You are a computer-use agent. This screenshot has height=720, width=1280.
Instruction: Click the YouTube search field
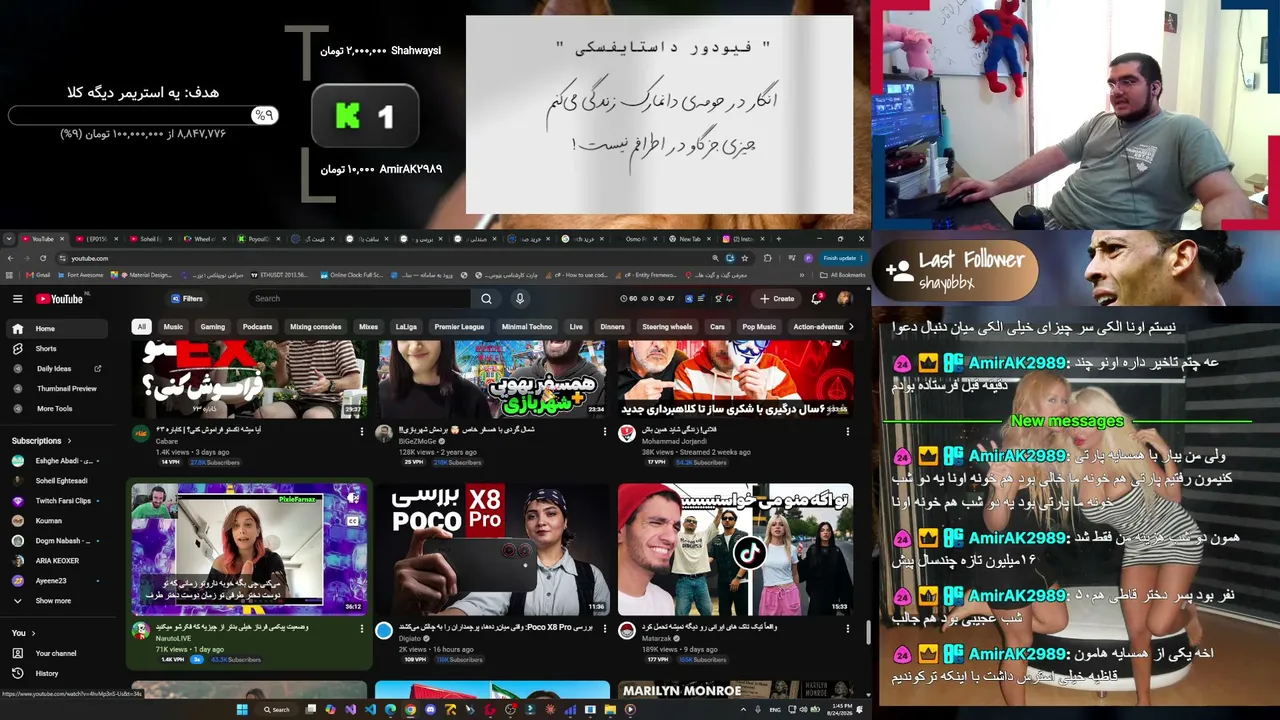(361, 299)
